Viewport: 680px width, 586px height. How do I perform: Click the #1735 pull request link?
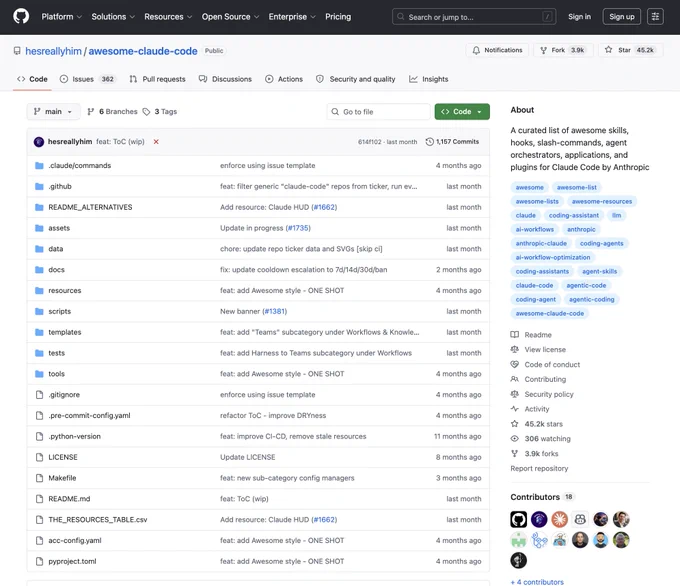(x=298, y=228)
